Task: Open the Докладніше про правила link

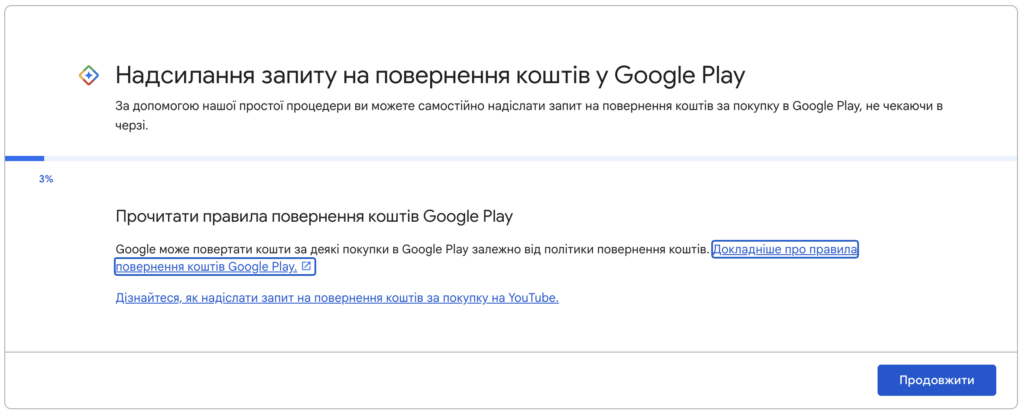Action: pos(785,249)
